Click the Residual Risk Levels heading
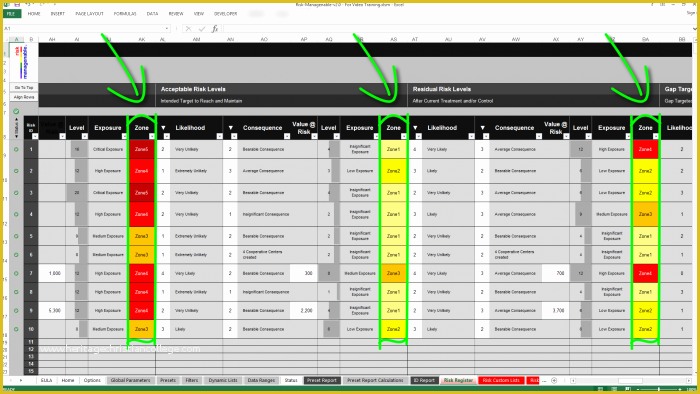Viewport: 700px width, 394px height. 442,89
